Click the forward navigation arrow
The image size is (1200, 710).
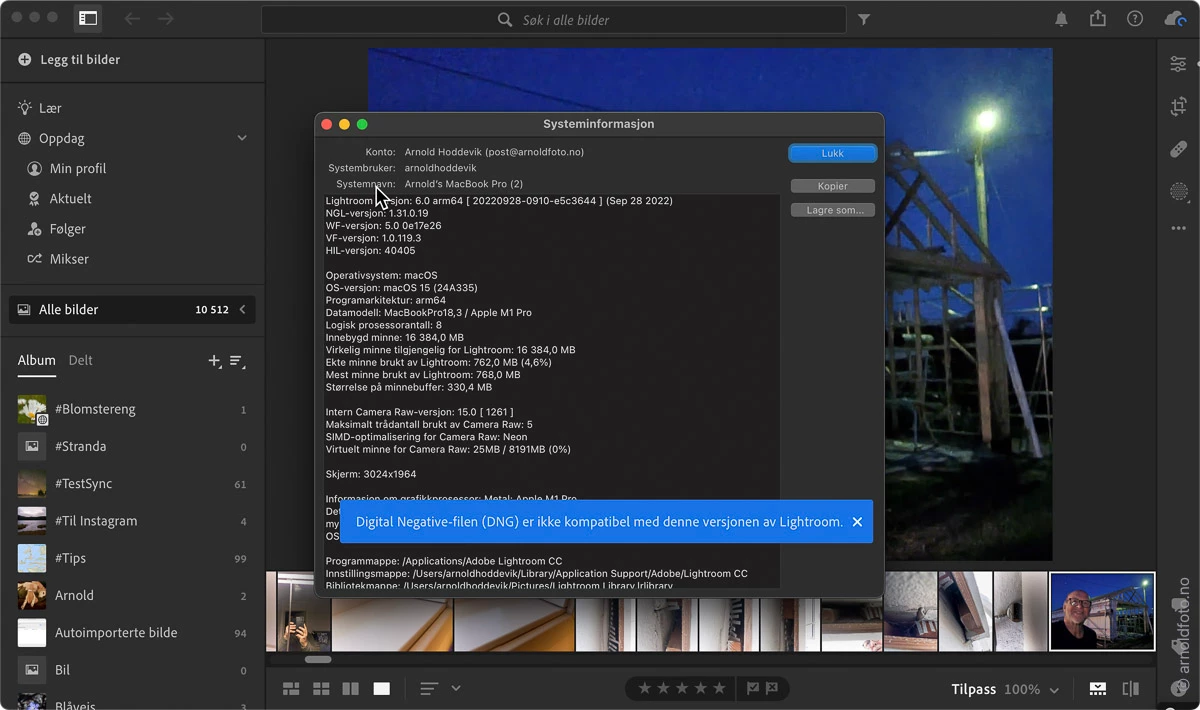[x=165, y=19]
